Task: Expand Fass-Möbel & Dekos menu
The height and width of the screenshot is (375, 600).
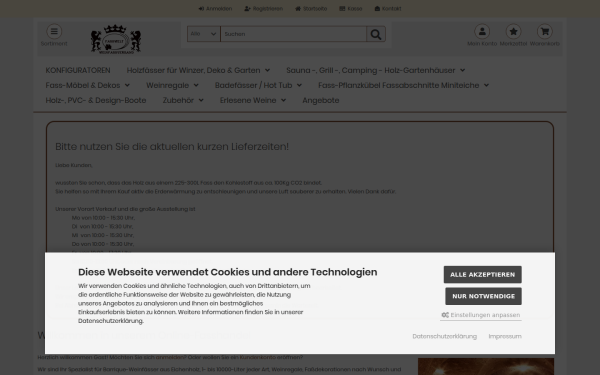Action: (88, 85)
